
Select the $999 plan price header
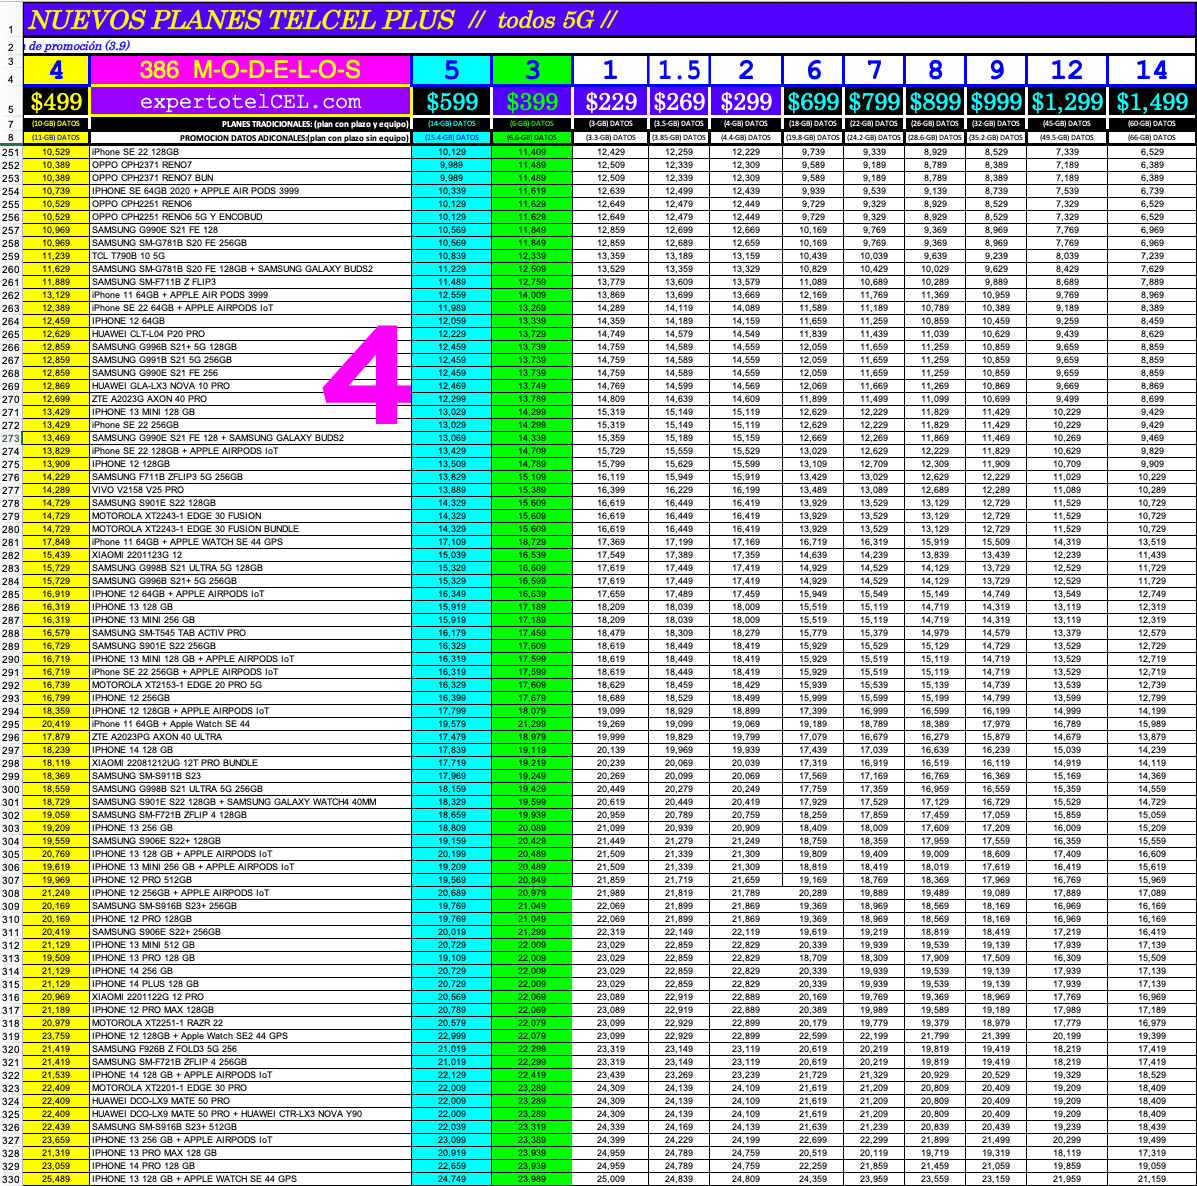coord(996,102)
